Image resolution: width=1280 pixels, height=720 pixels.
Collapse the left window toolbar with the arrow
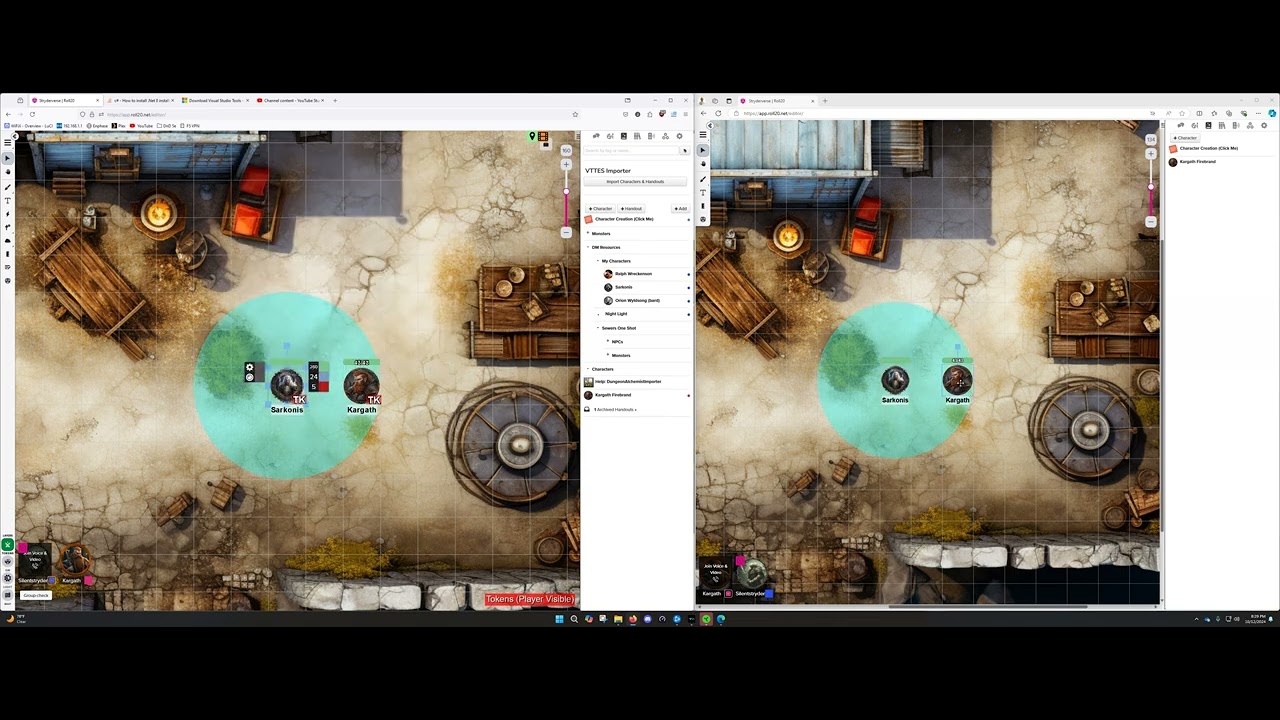[14, 136]
